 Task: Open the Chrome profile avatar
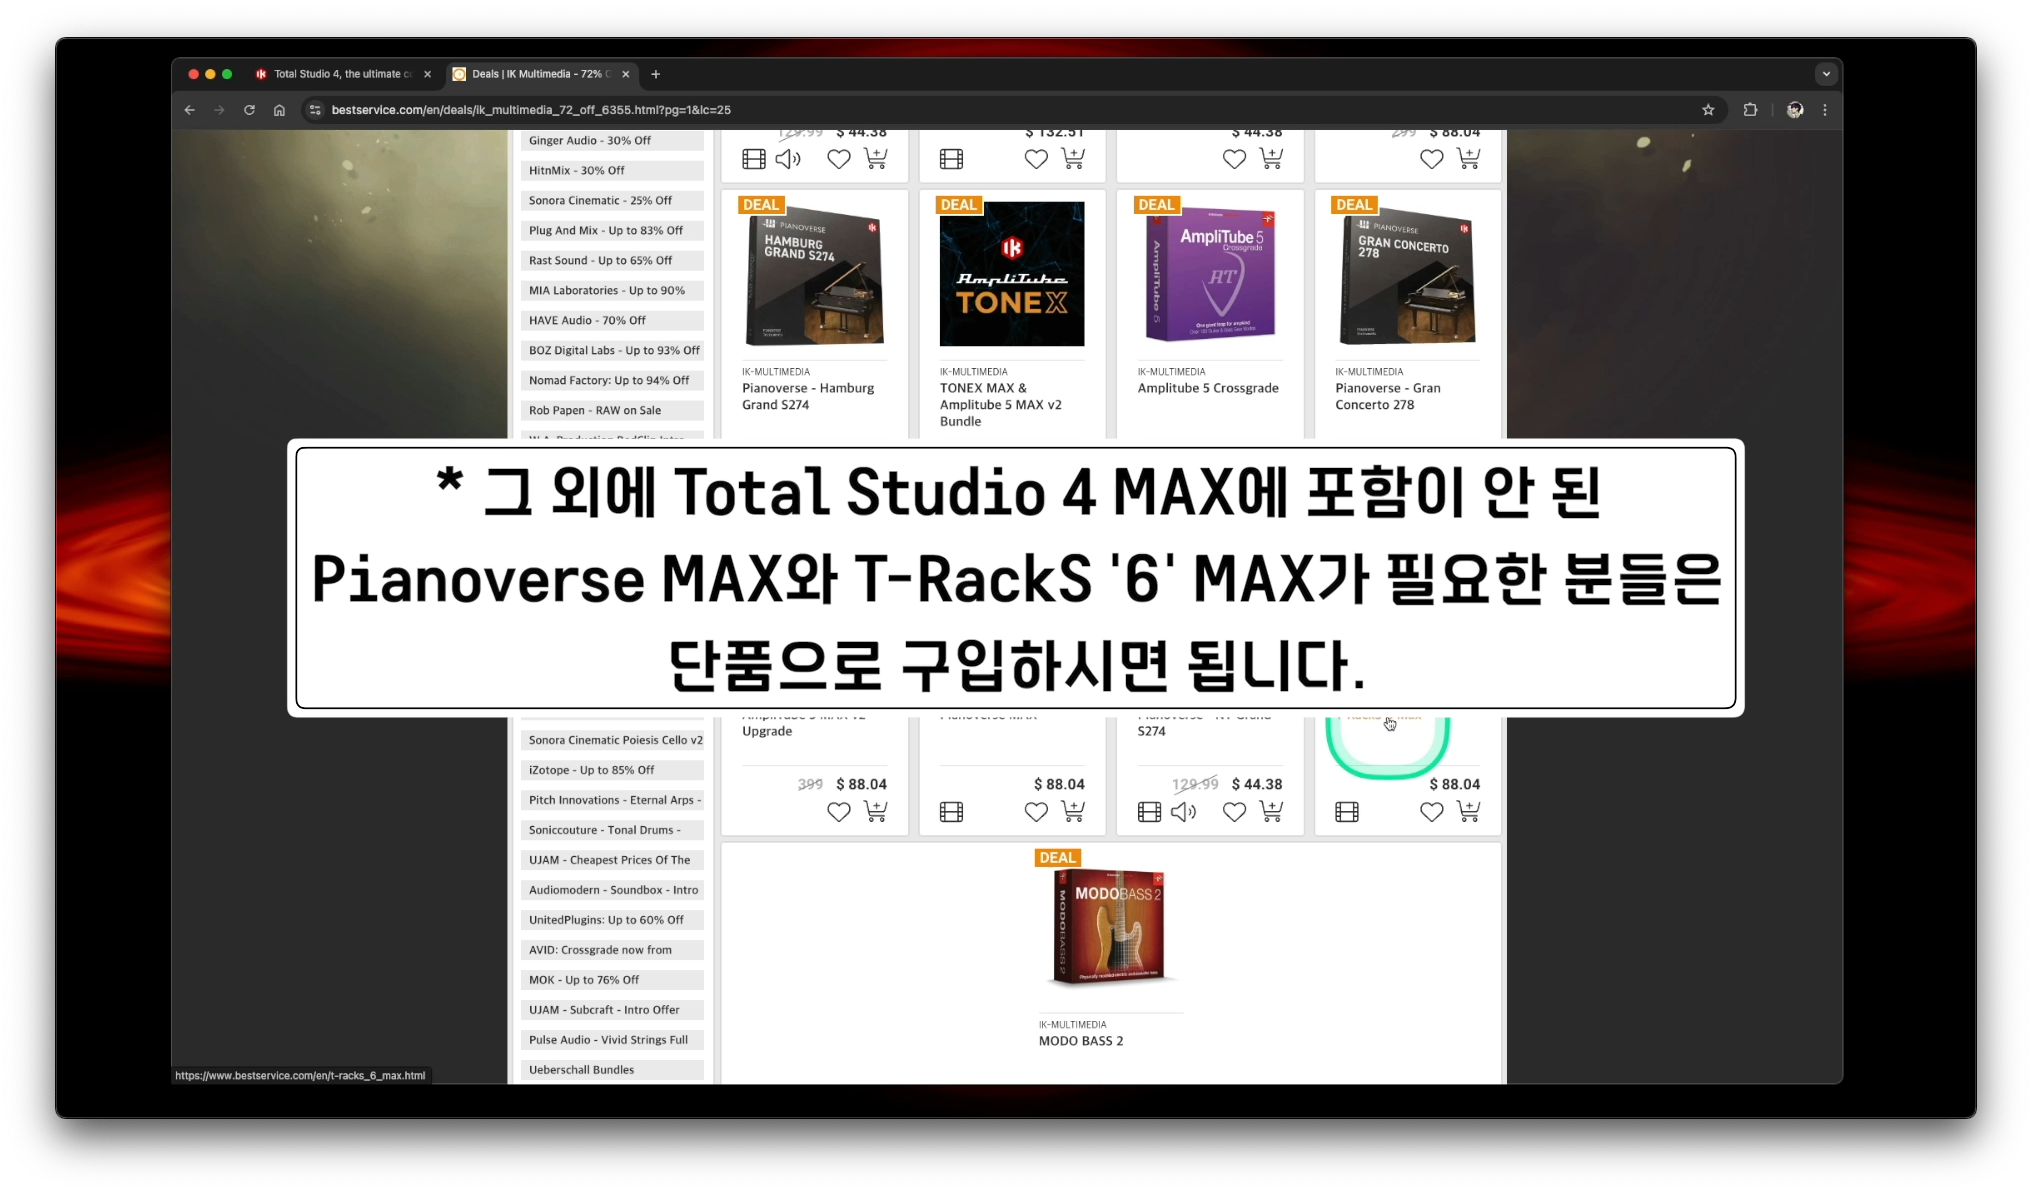coord(1795,110)
